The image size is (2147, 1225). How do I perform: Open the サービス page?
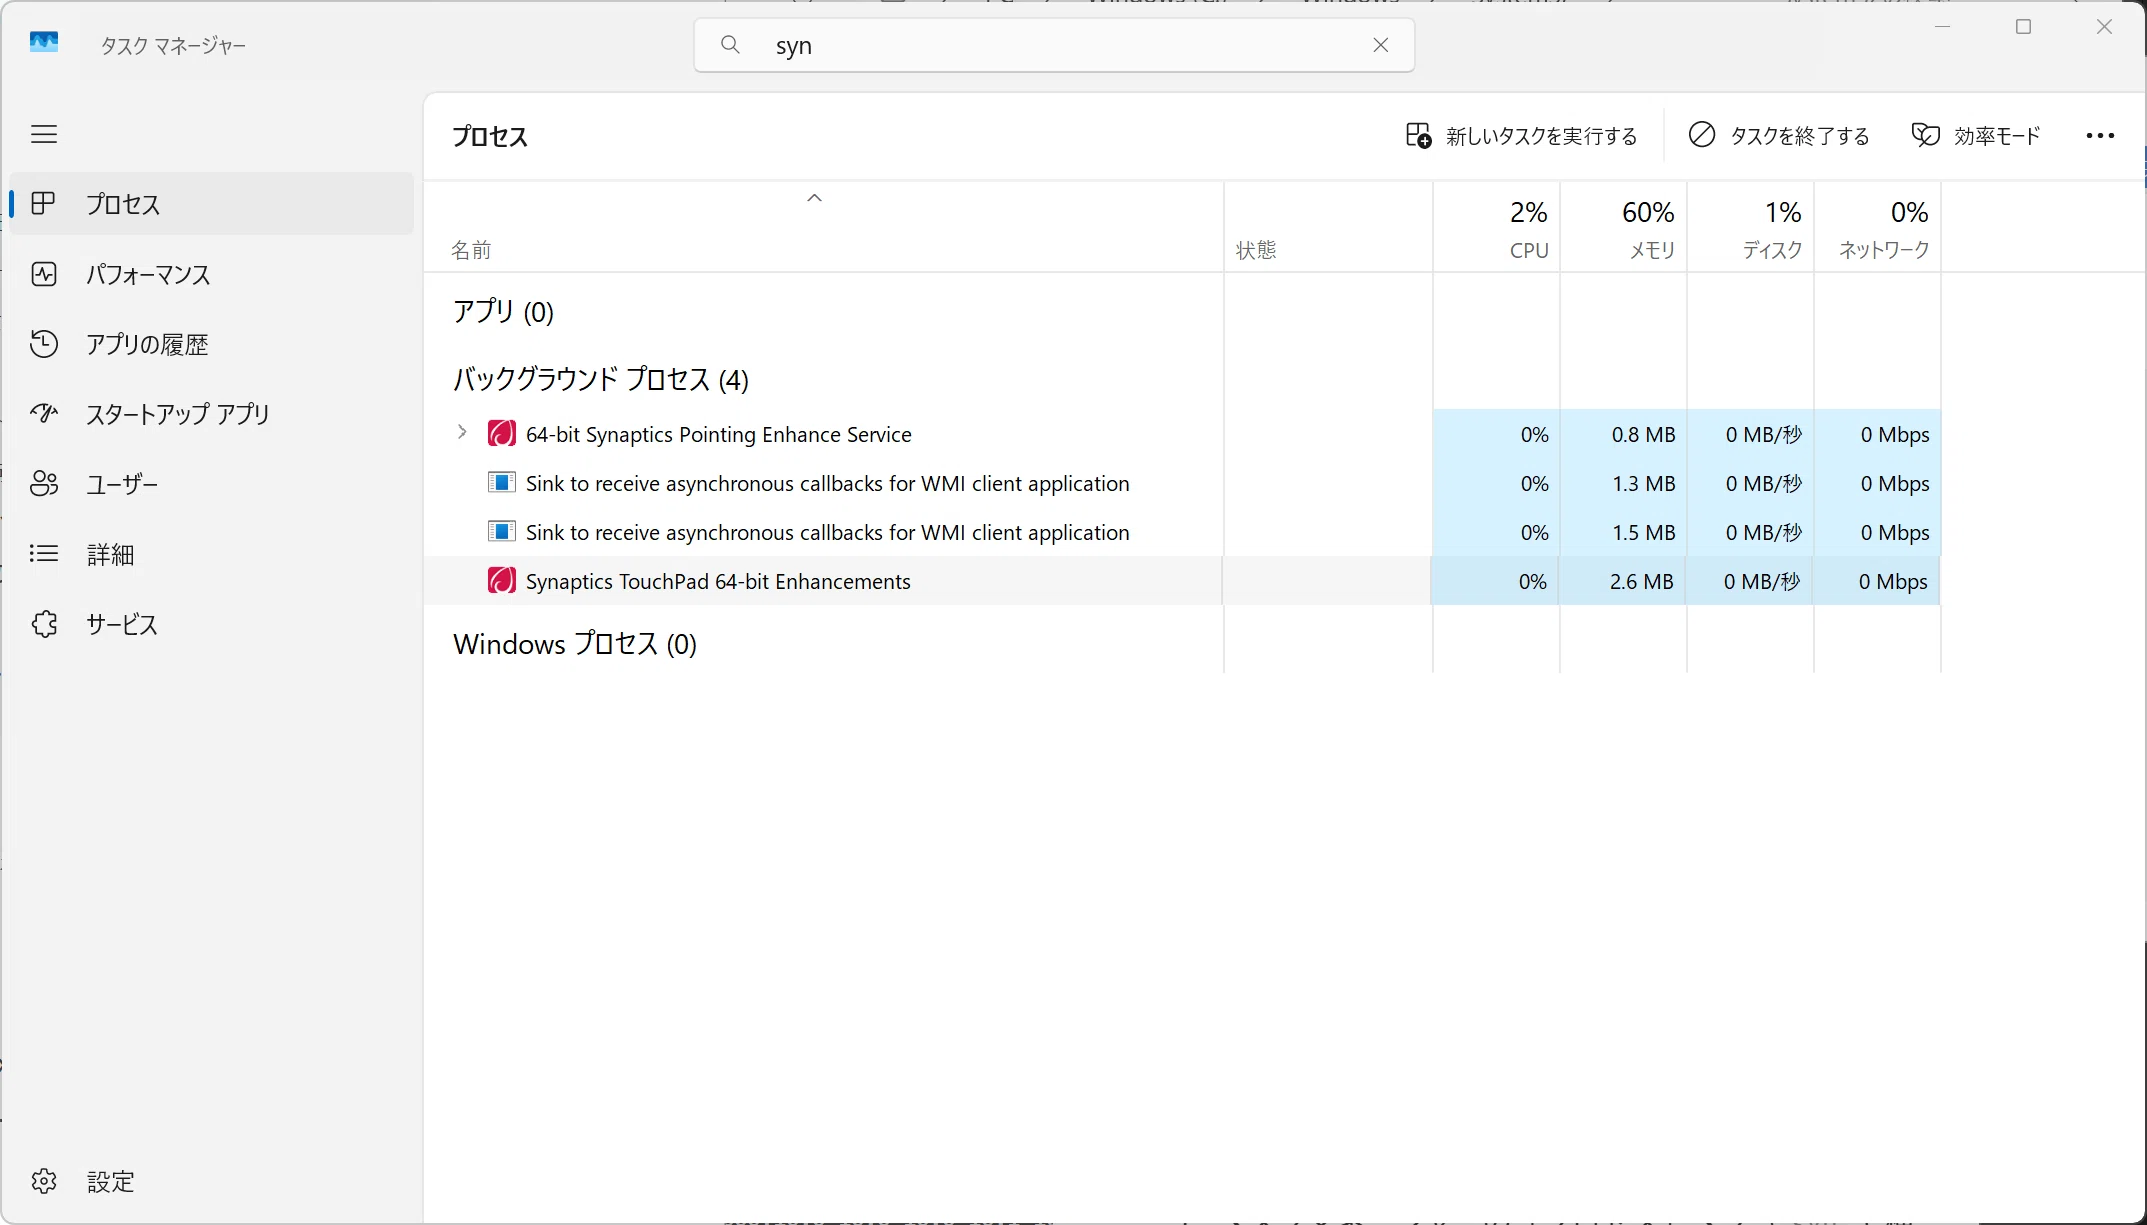pos(211,624)
